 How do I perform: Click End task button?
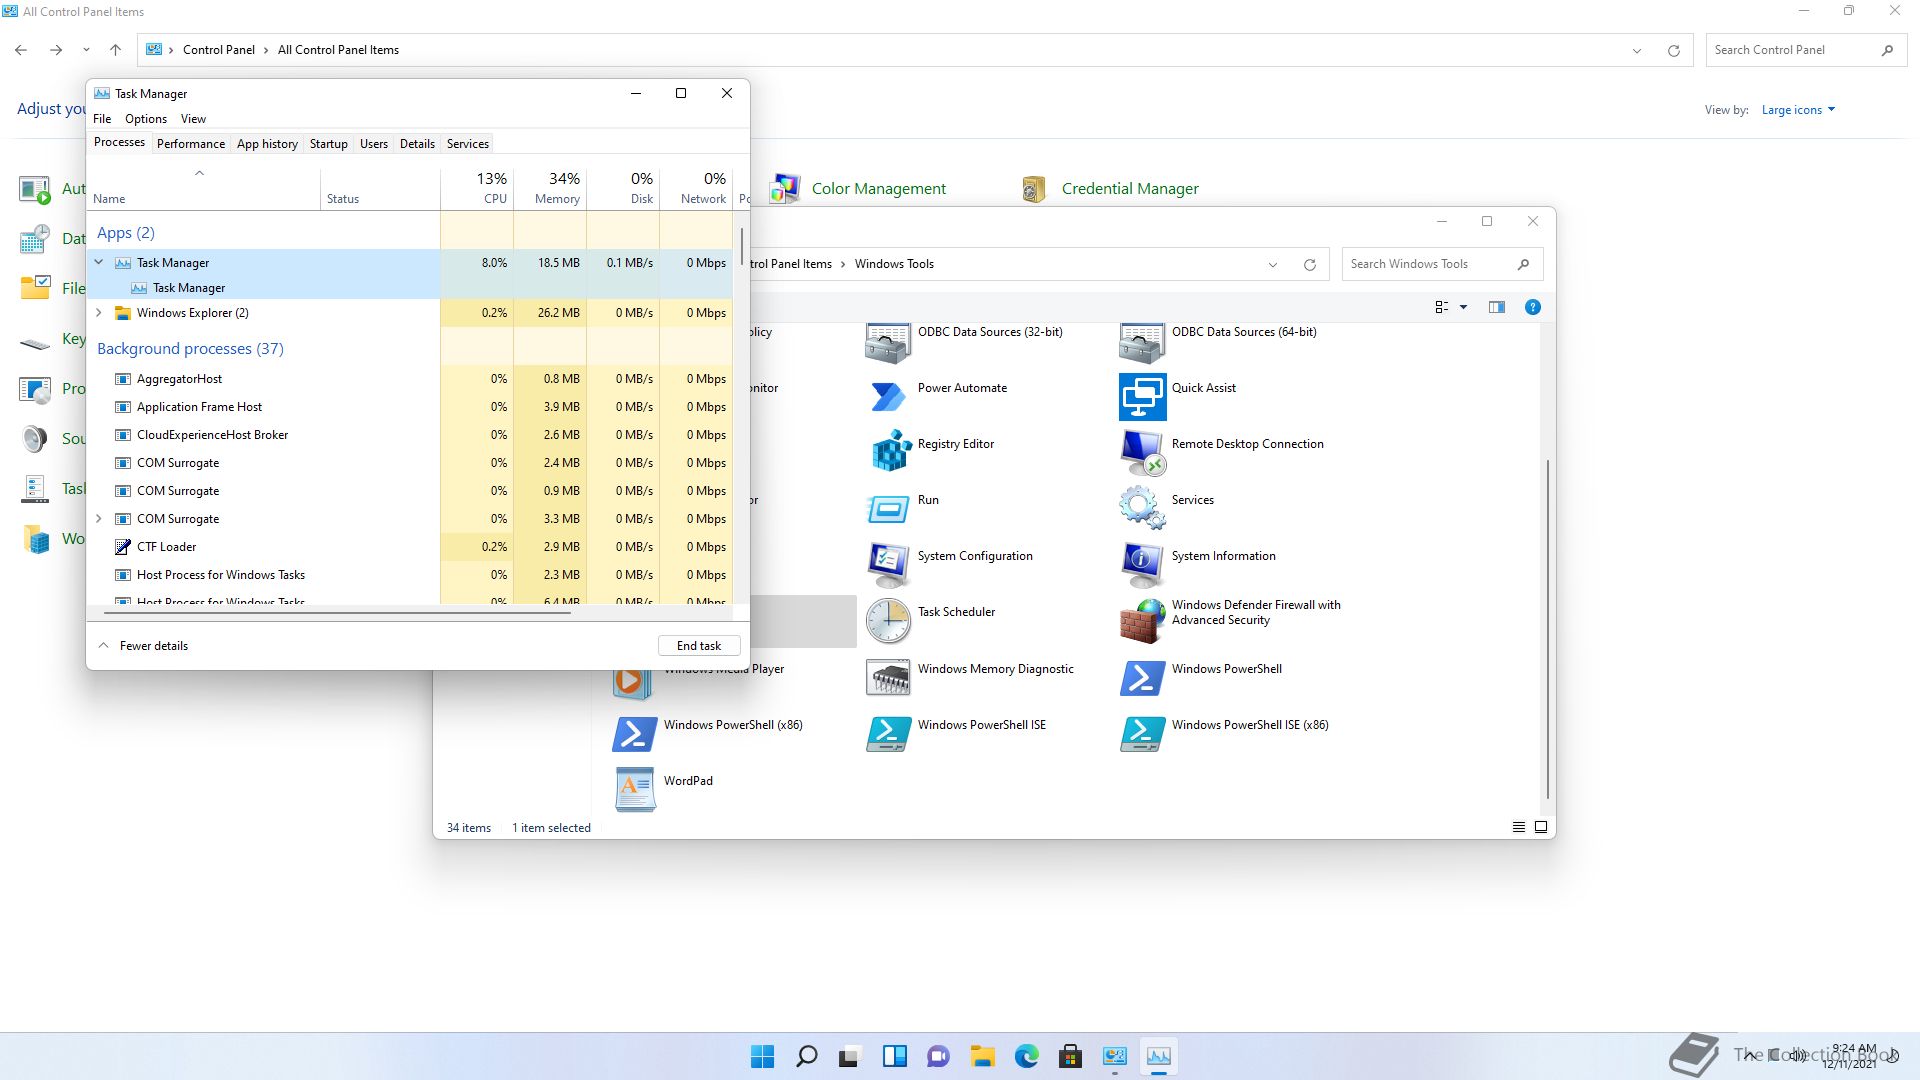tap(699, 645)
